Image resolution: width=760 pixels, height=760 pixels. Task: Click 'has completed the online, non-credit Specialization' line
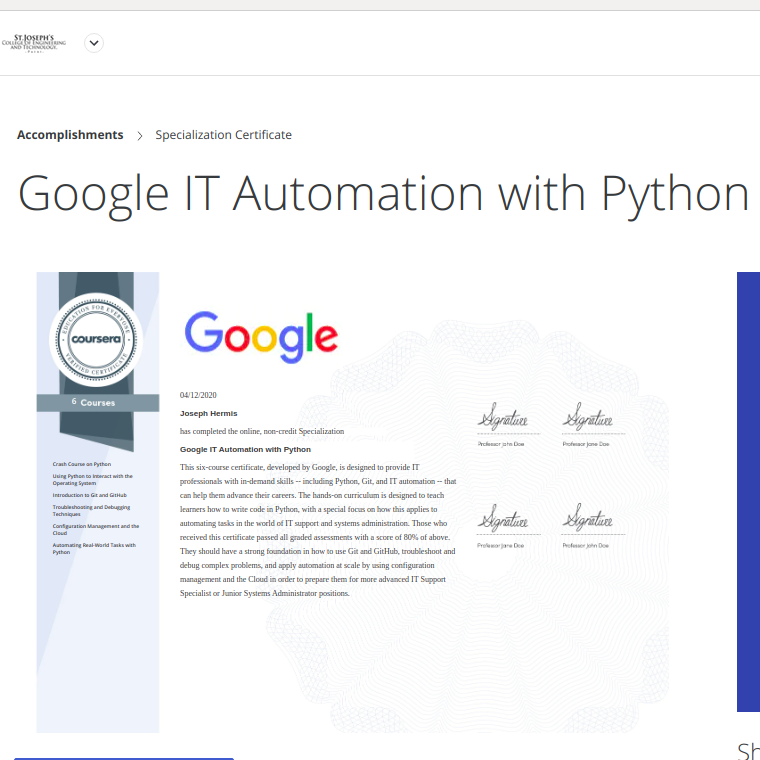262,431
